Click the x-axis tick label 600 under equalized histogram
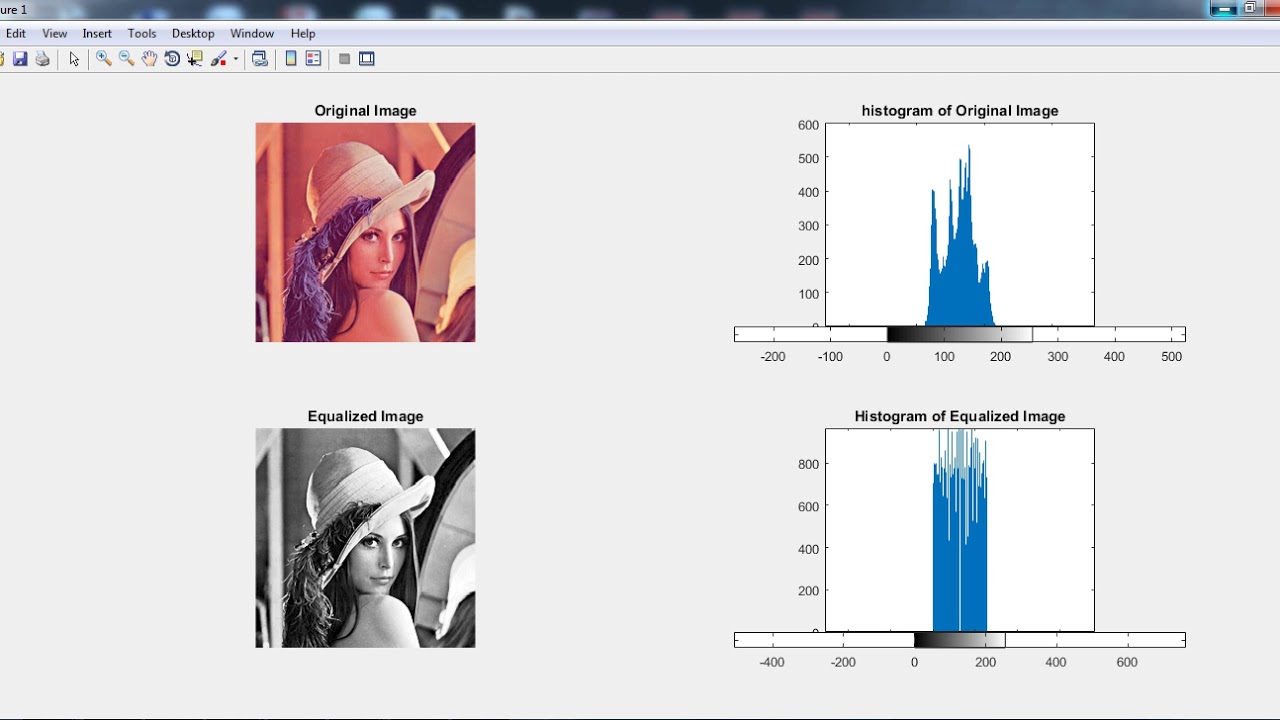The image size is (1280, 720). (x=1127, y=662)
